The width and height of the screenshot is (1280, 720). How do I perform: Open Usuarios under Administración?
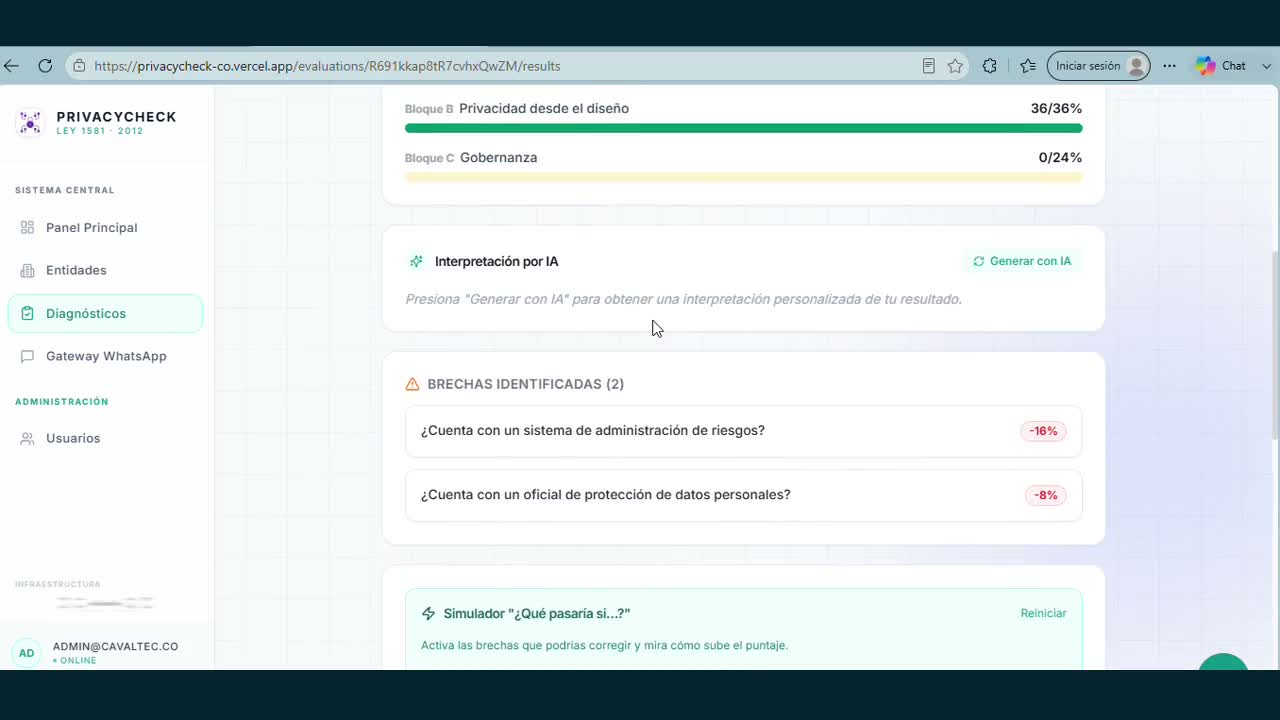(105, 438)
